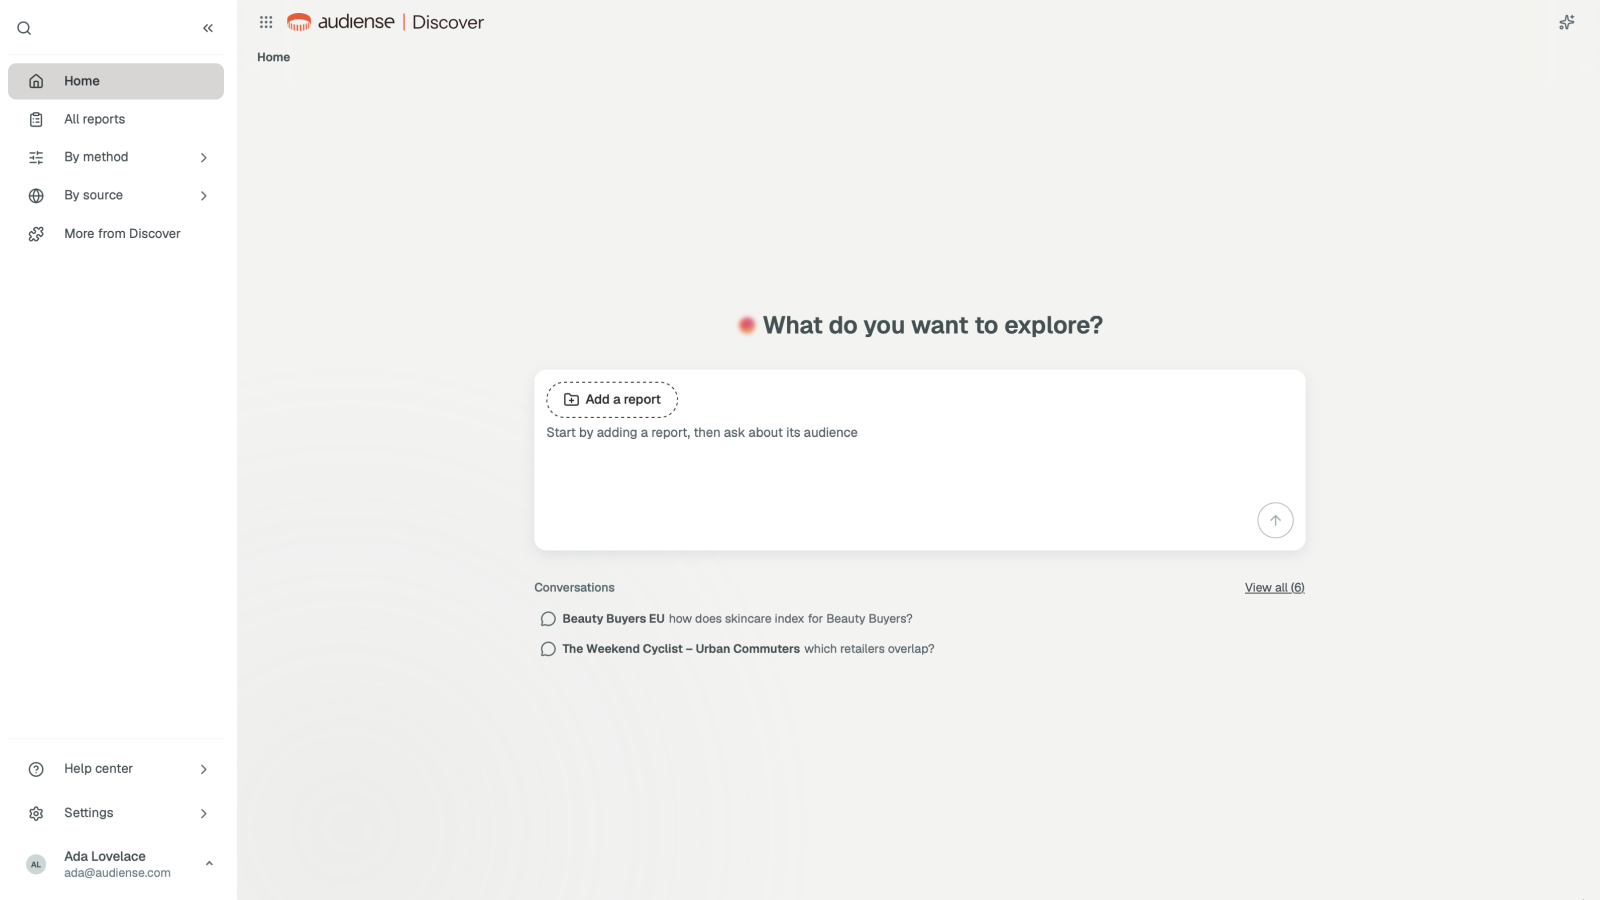Open The Weekend Cyclist – Urban Commuters conversation
The width and height of the screenshot is (1600, 900).
737,649
